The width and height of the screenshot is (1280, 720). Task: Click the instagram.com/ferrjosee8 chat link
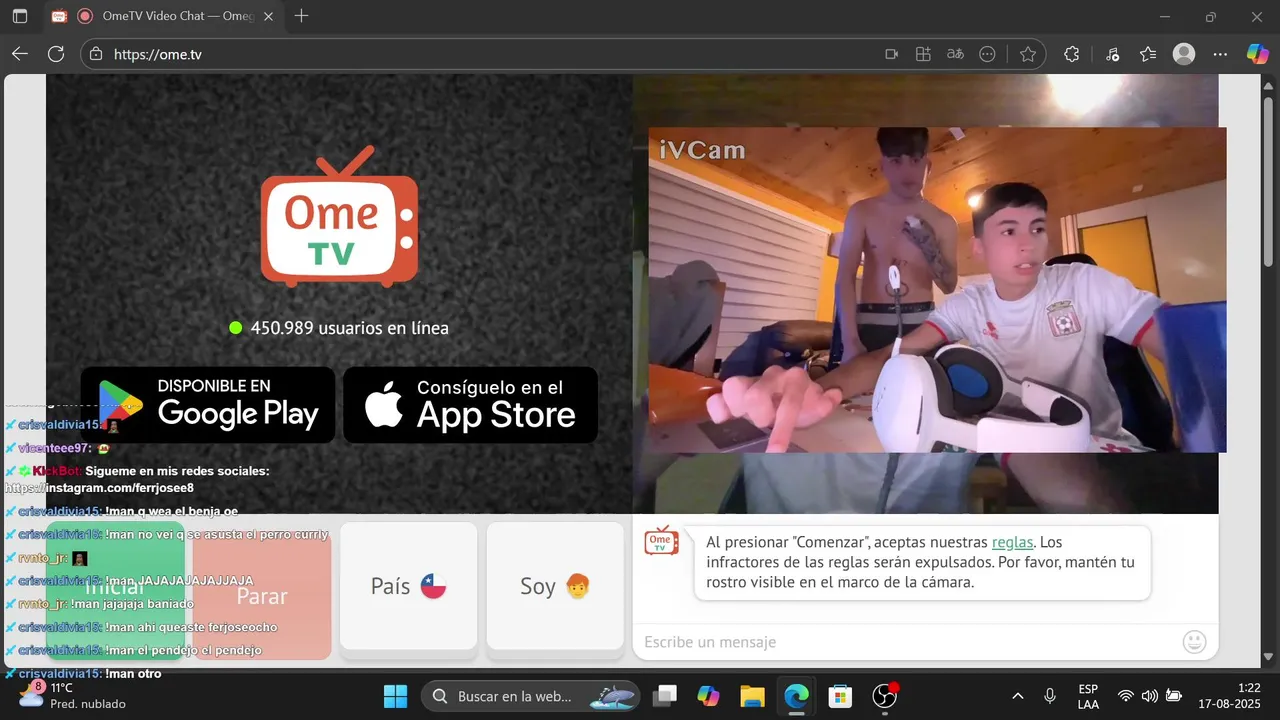point(100,488)
